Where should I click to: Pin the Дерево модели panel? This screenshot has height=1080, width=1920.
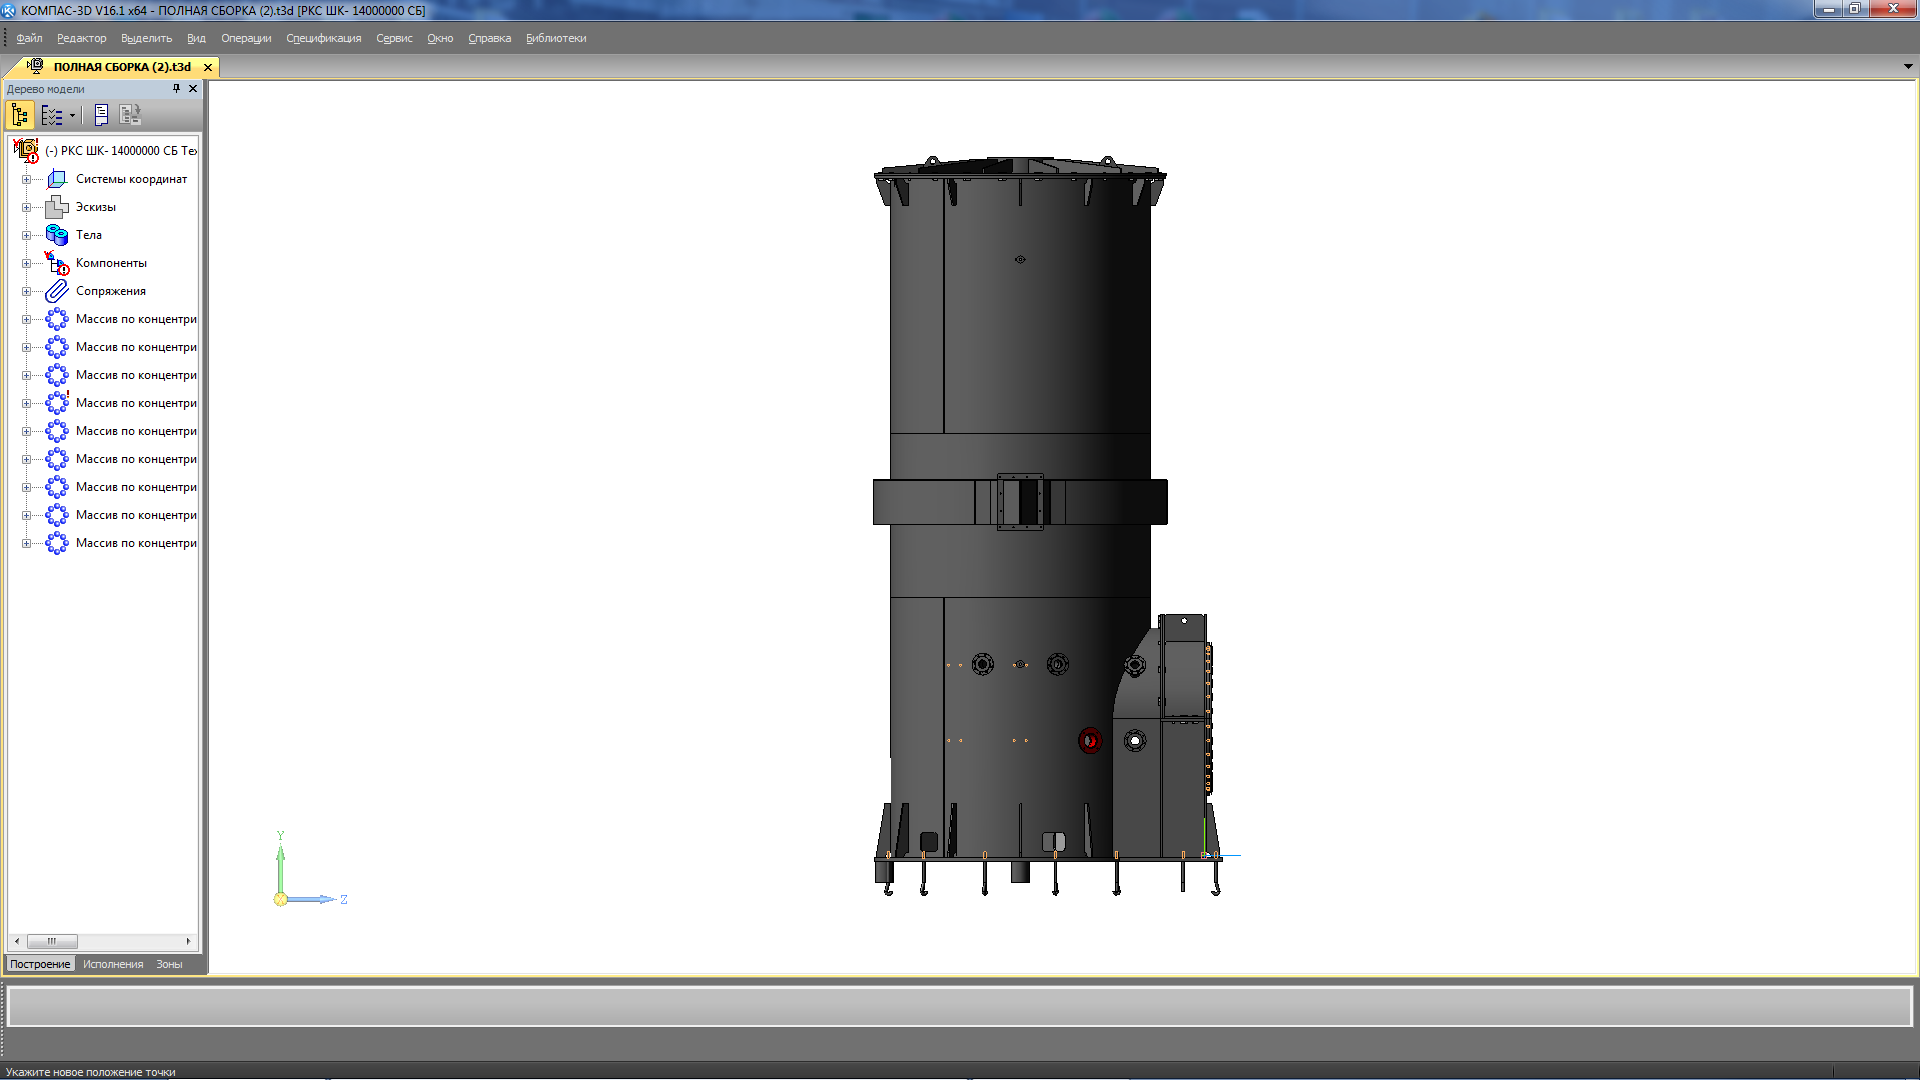(176, 89)
